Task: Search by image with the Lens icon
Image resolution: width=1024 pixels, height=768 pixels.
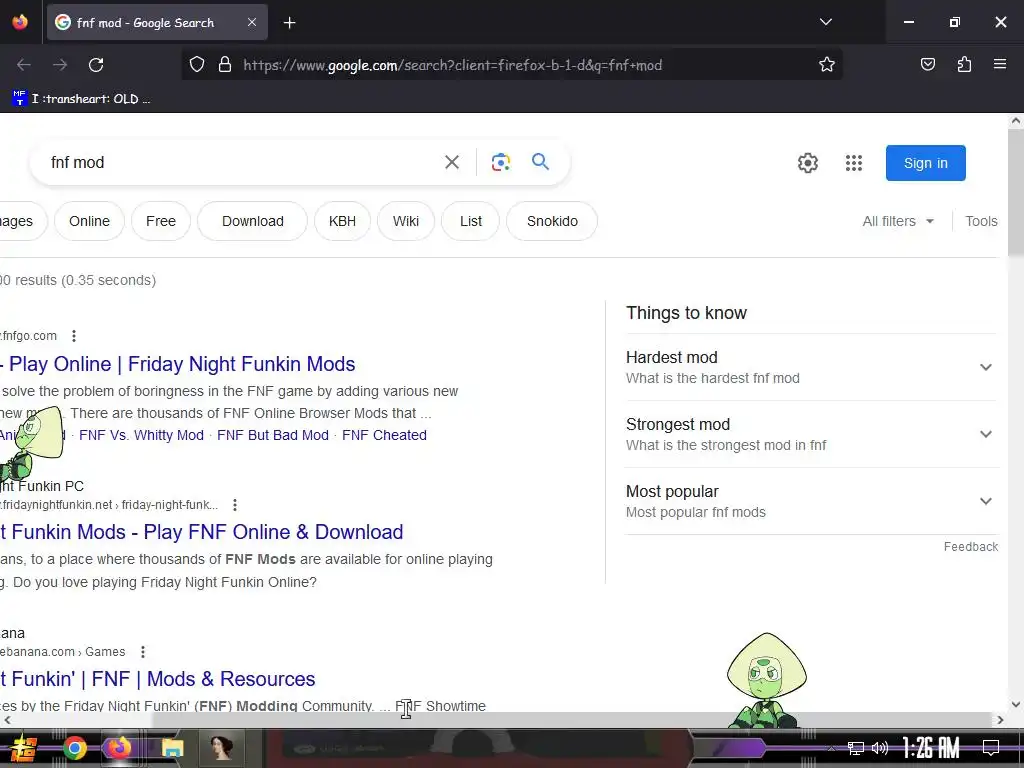Action: click(500, 162)
